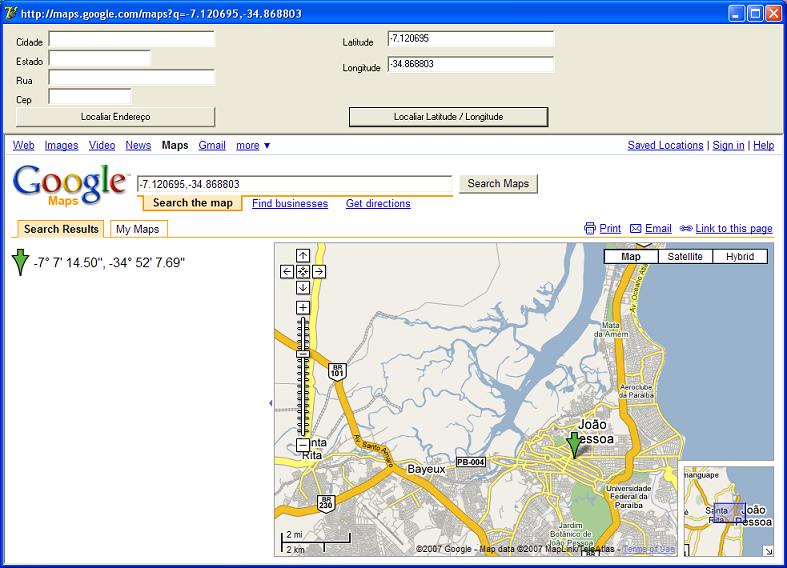Click the green marker in results list
The height and width of the screenshot is (568, 787).
[x=20, y=263]
